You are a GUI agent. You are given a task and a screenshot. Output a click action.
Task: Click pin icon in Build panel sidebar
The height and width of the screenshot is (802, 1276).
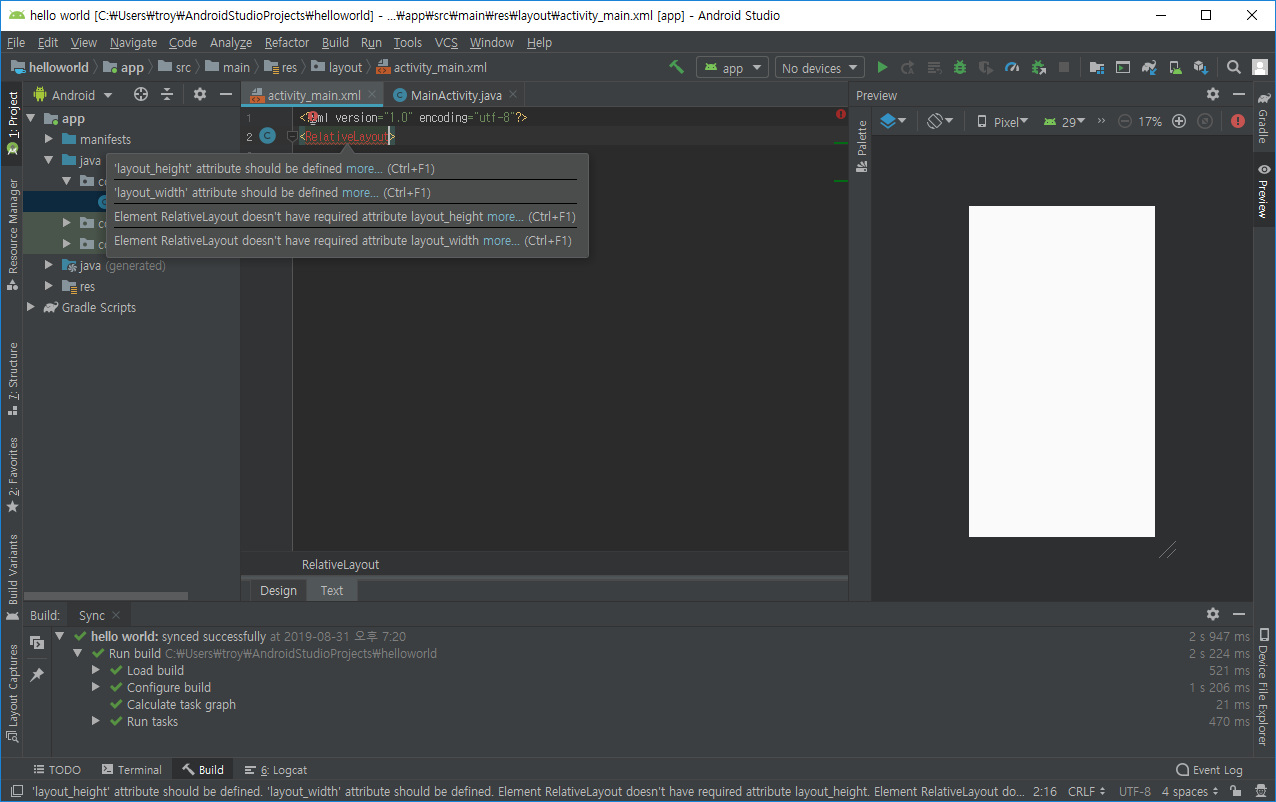(x=37, y=675)
